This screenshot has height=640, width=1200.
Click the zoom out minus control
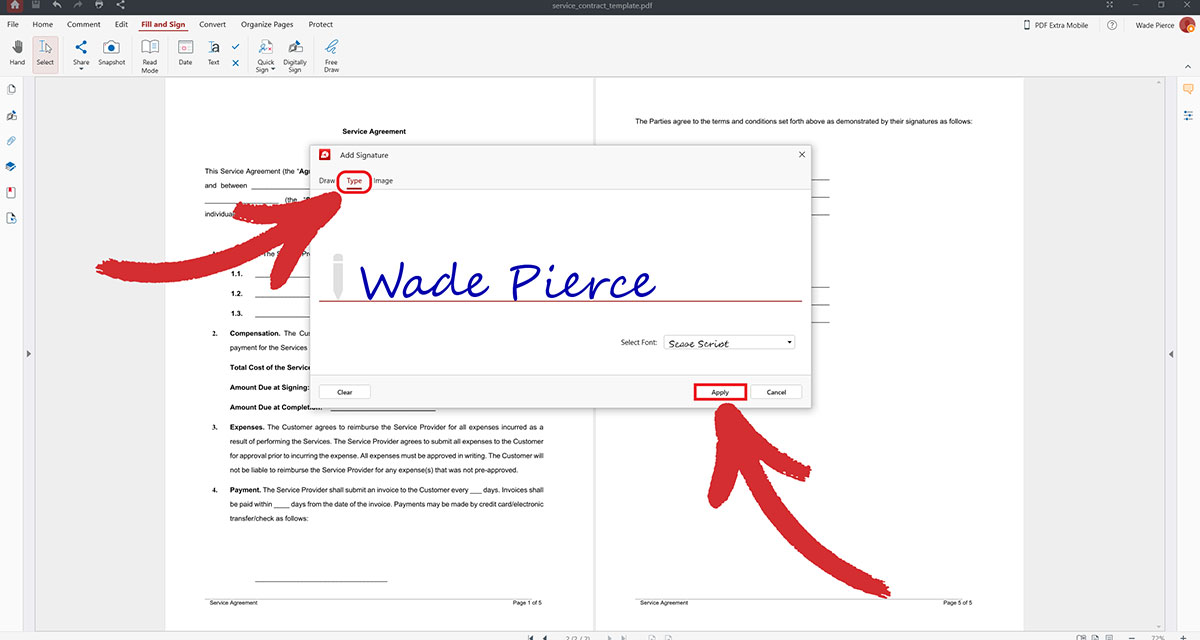pyautogui.click(x=1132, y=637)
